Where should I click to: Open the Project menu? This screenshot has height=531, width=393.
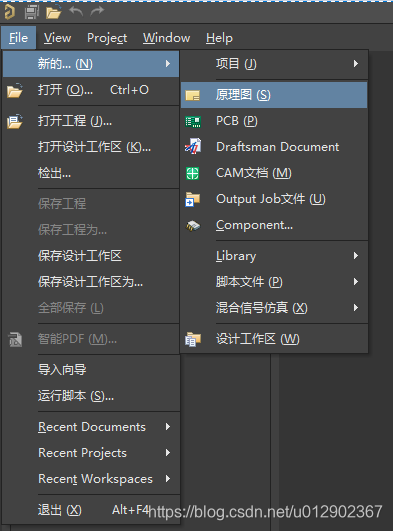tap(107, 38)
